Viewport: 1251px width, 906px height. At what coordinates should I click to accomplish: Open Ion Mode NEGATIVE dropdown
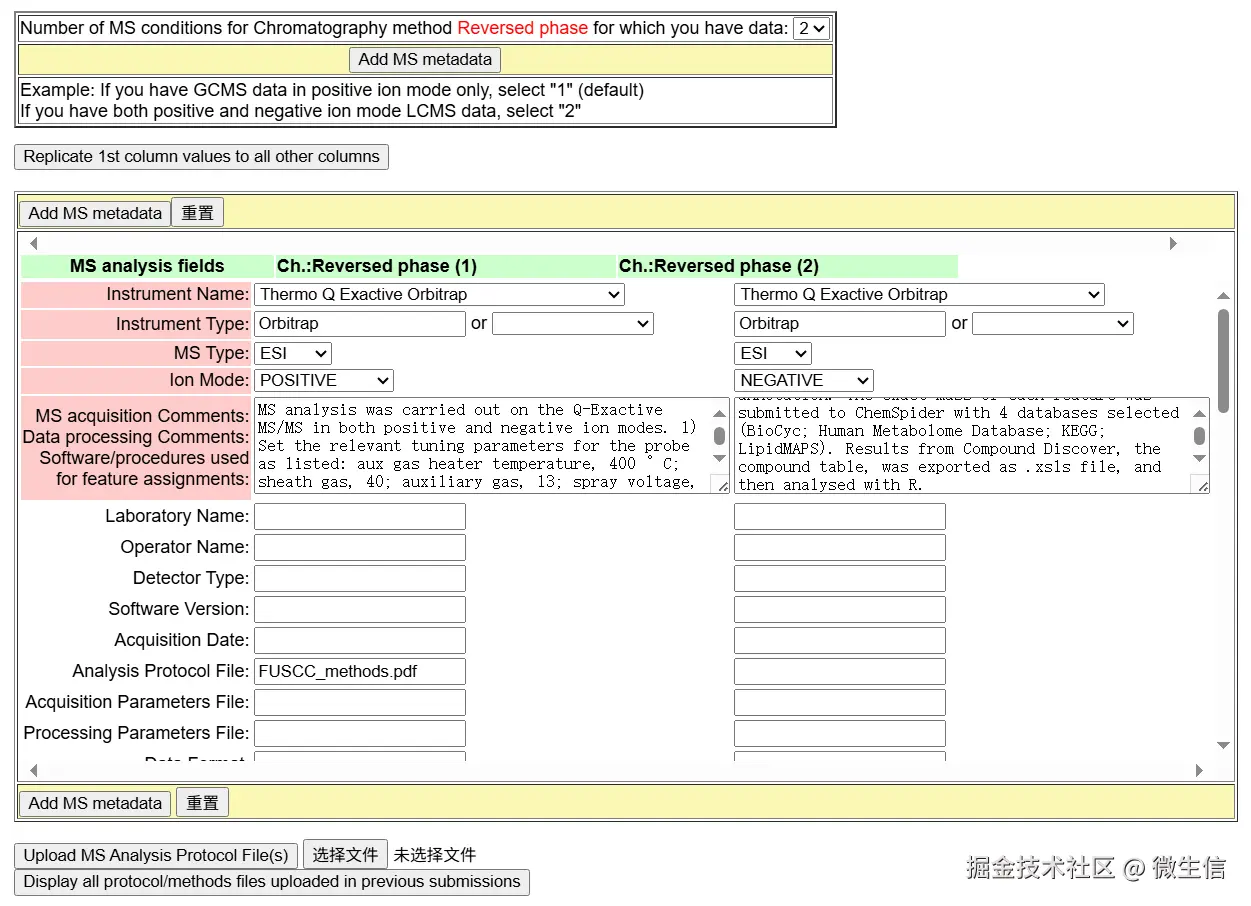coord(804,381)
